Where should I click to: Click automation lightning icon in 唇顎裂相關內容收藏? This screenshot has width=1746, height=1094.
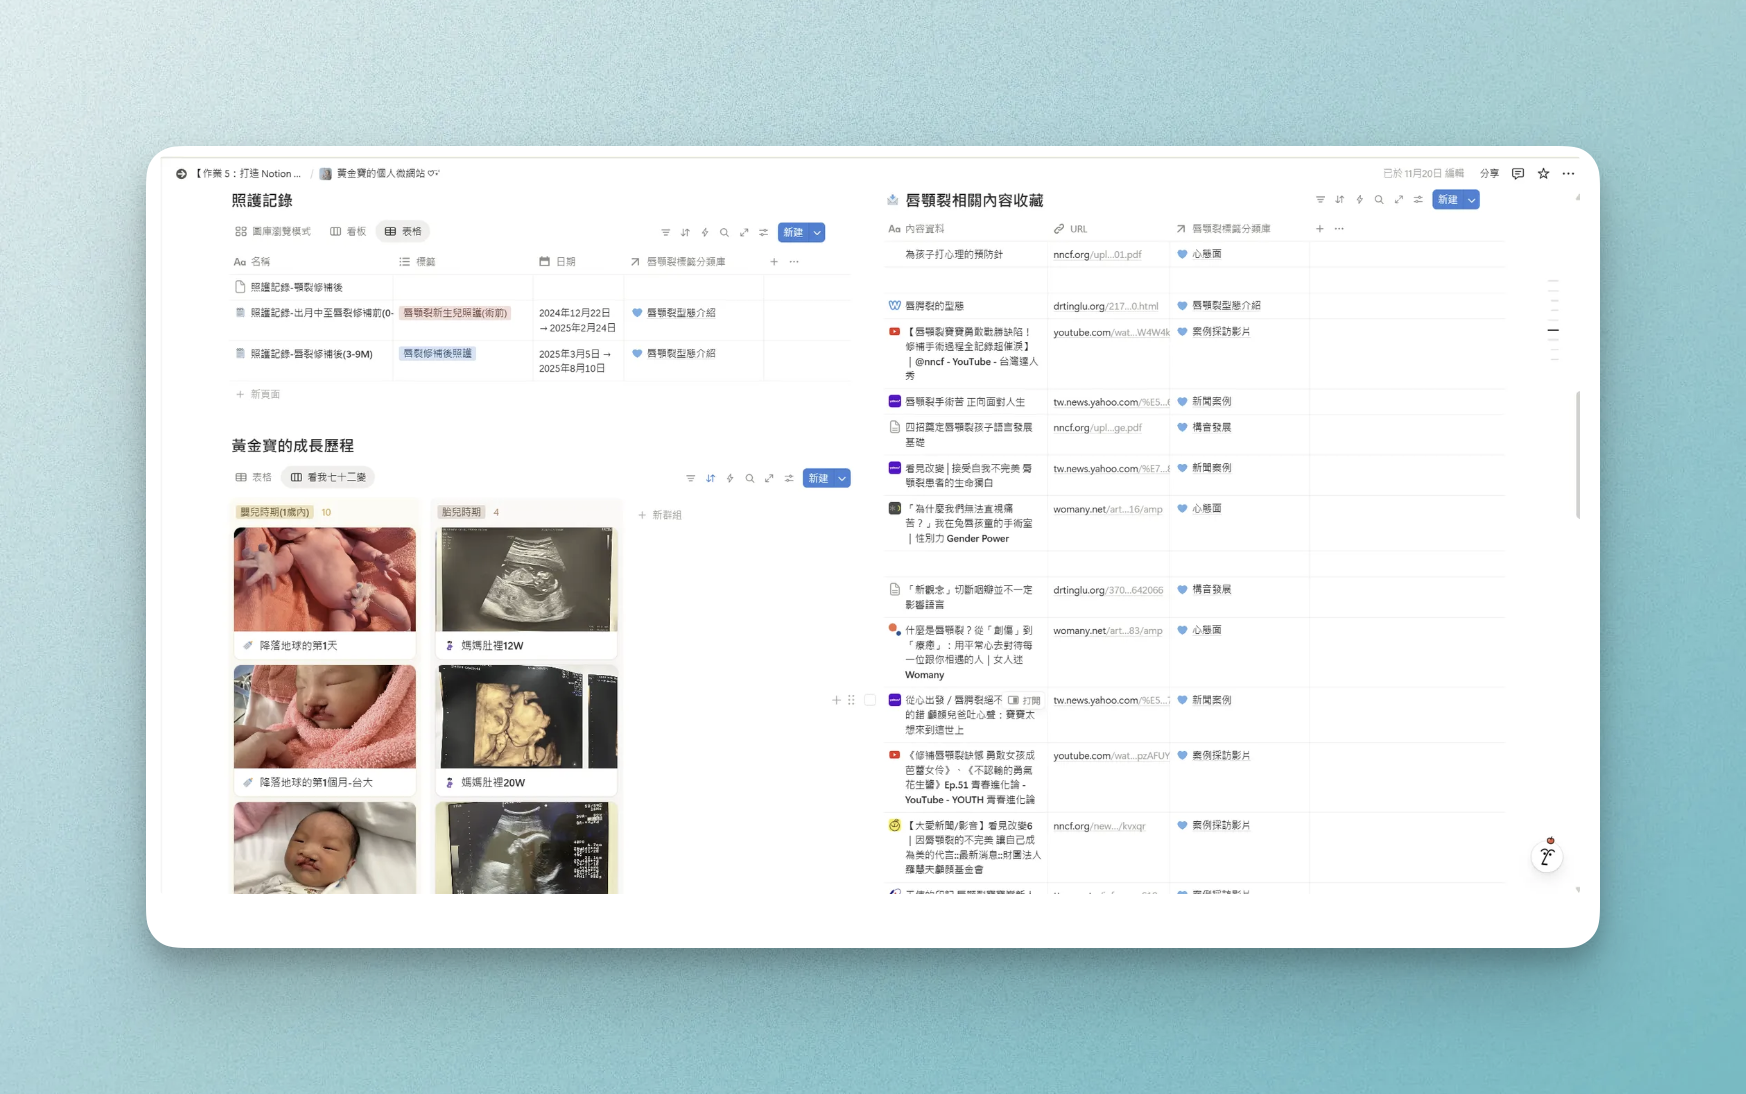tap(1359, 200)
